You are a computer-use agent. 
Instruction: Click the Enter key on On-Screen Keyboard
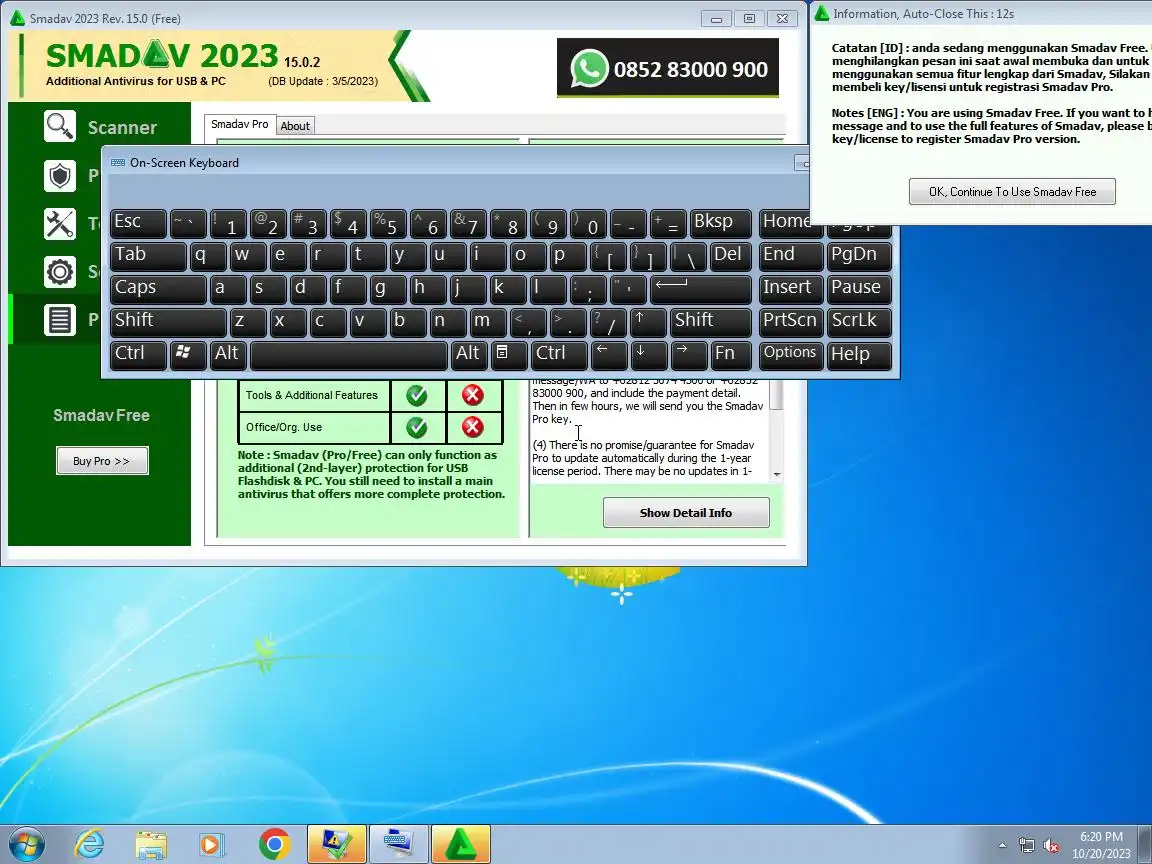pos(700,289)
